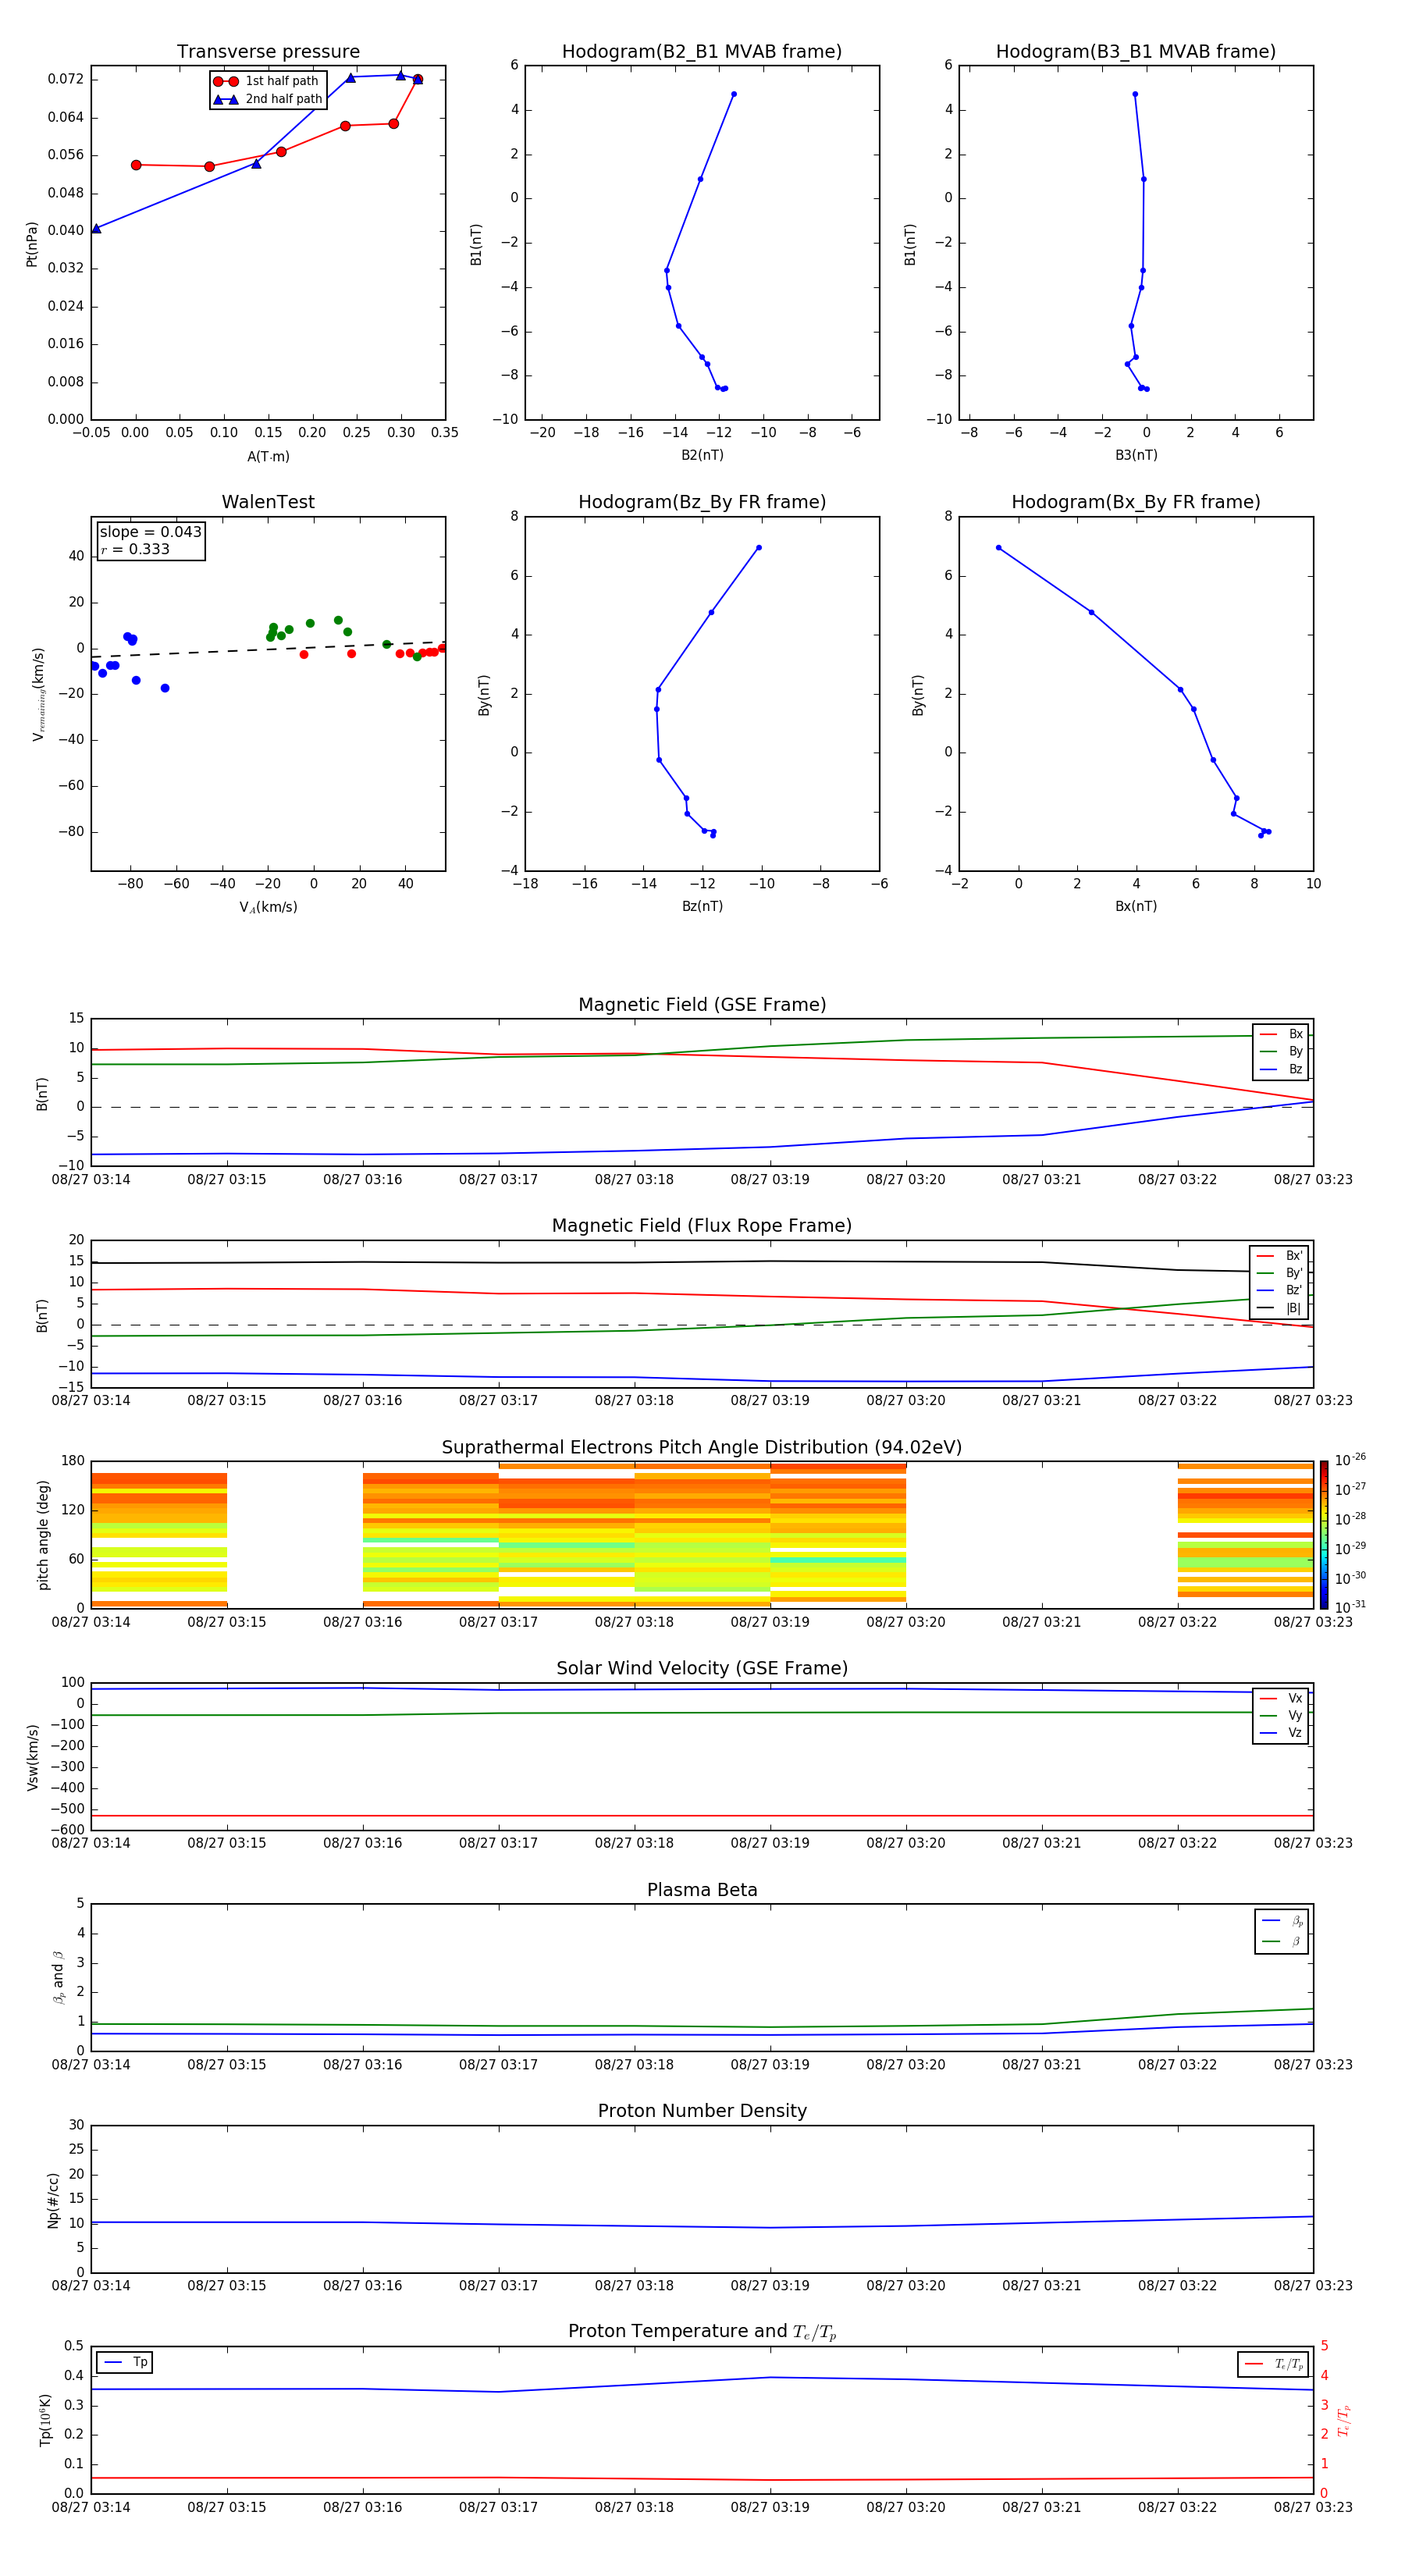The image size is (1405, 2576).
Task: Select the "Hodogram(B3_B1 MVAB frame)" title
Action: pos(1136,52)
